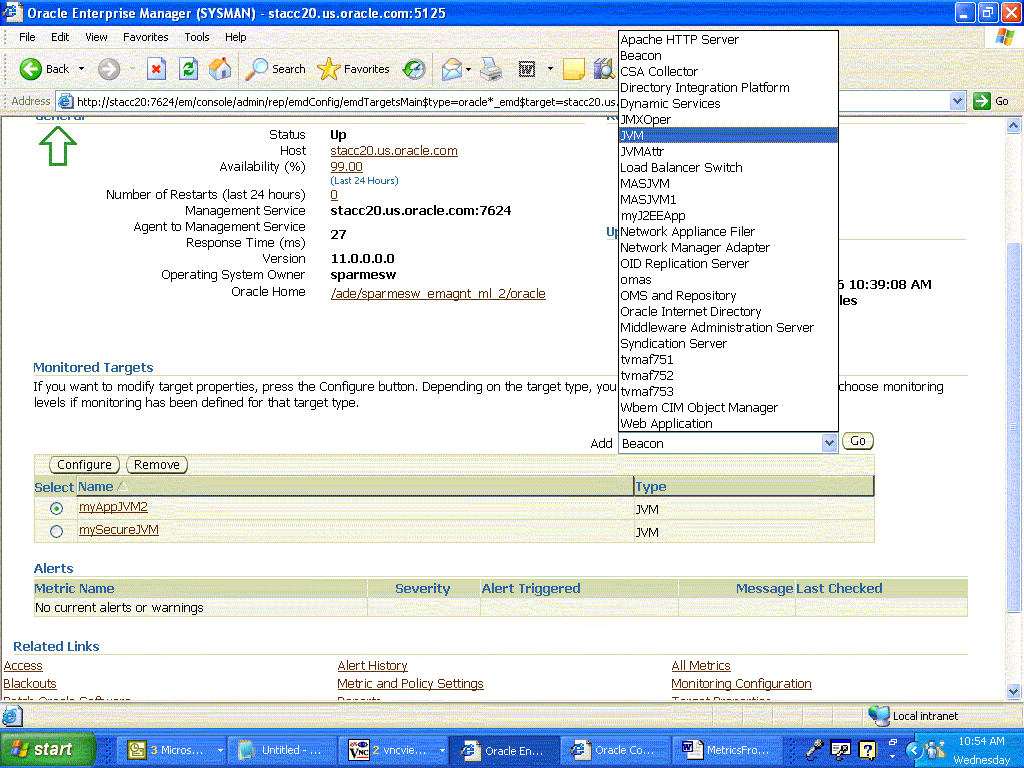Click the Go button next to Add
Screen dimensions: 1024x768
point(857,441)
